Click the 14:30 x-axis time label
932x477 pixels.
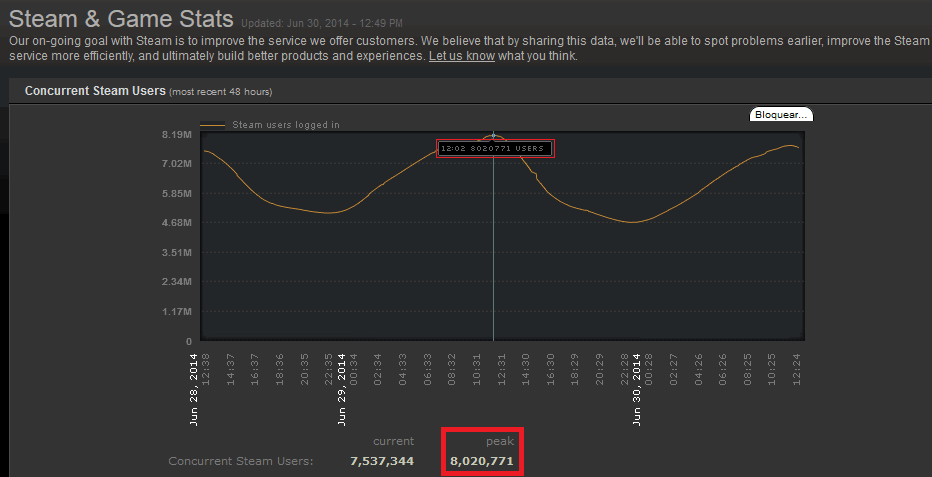coord(526,368)
